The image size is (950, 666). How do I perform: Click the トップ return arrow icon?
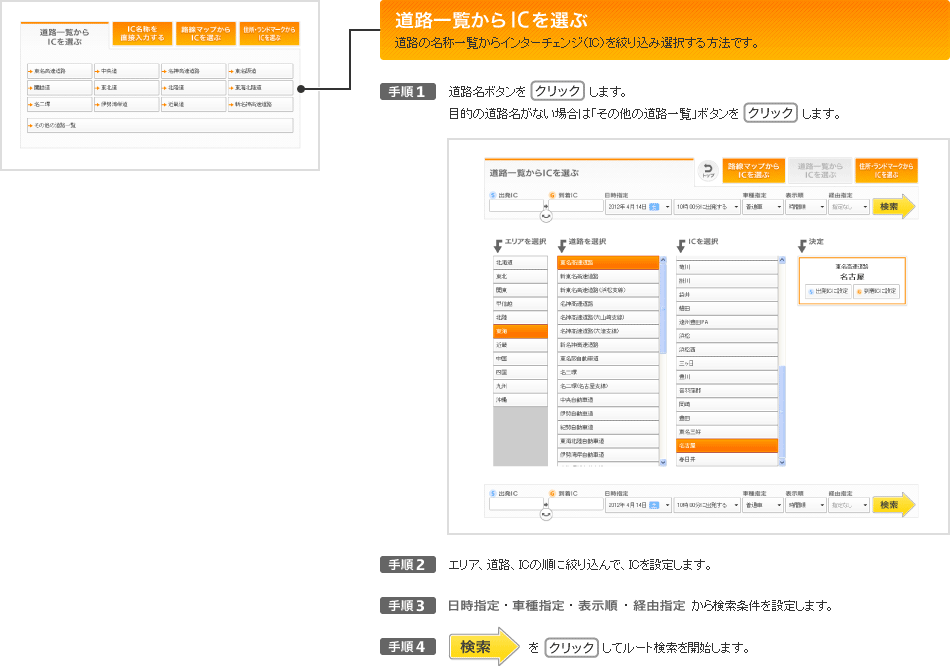(708, 170)
